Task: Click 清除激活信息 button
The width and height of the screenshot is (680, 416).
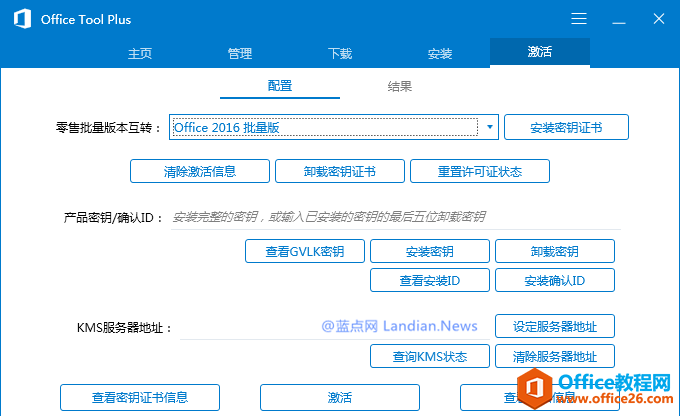Action: pyautogui.click(x=200, y=171)
